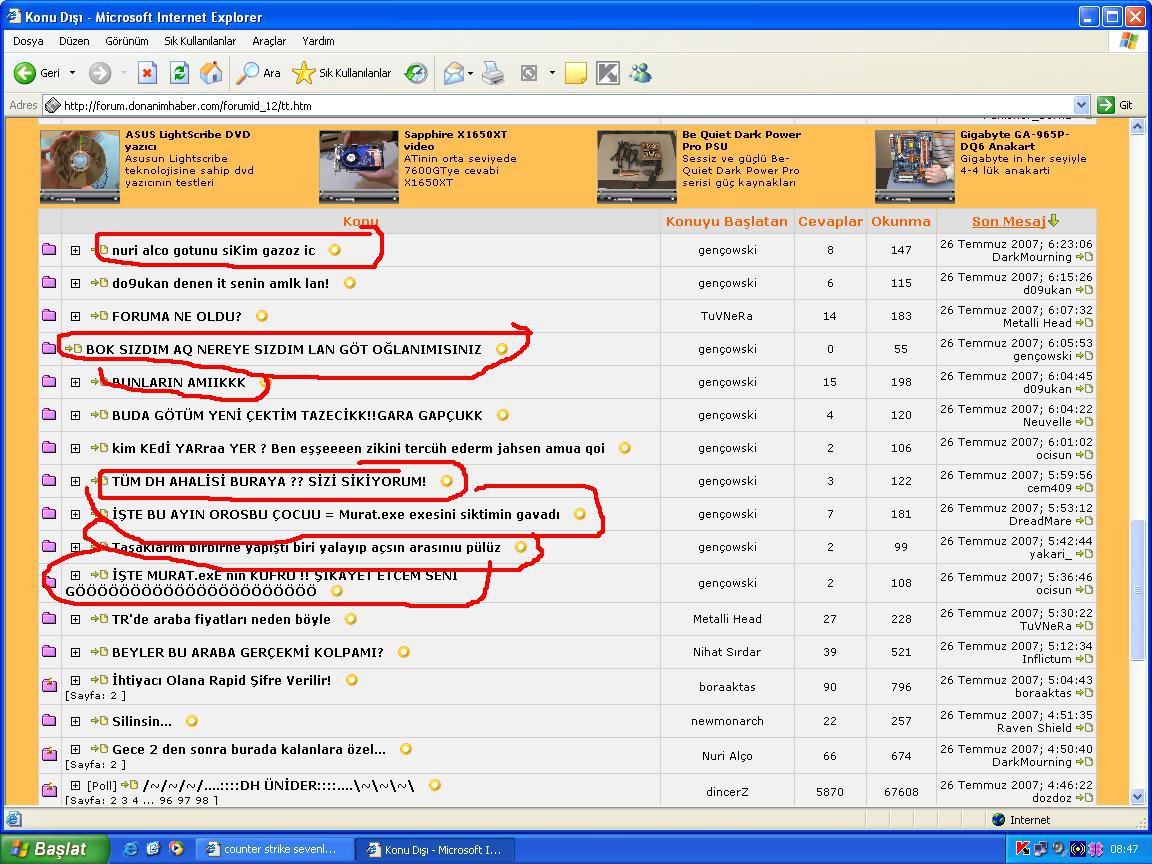Open the Sapphire X1650XT video thumbnail
Screen dimensions: 1152x864
[359, 166]
